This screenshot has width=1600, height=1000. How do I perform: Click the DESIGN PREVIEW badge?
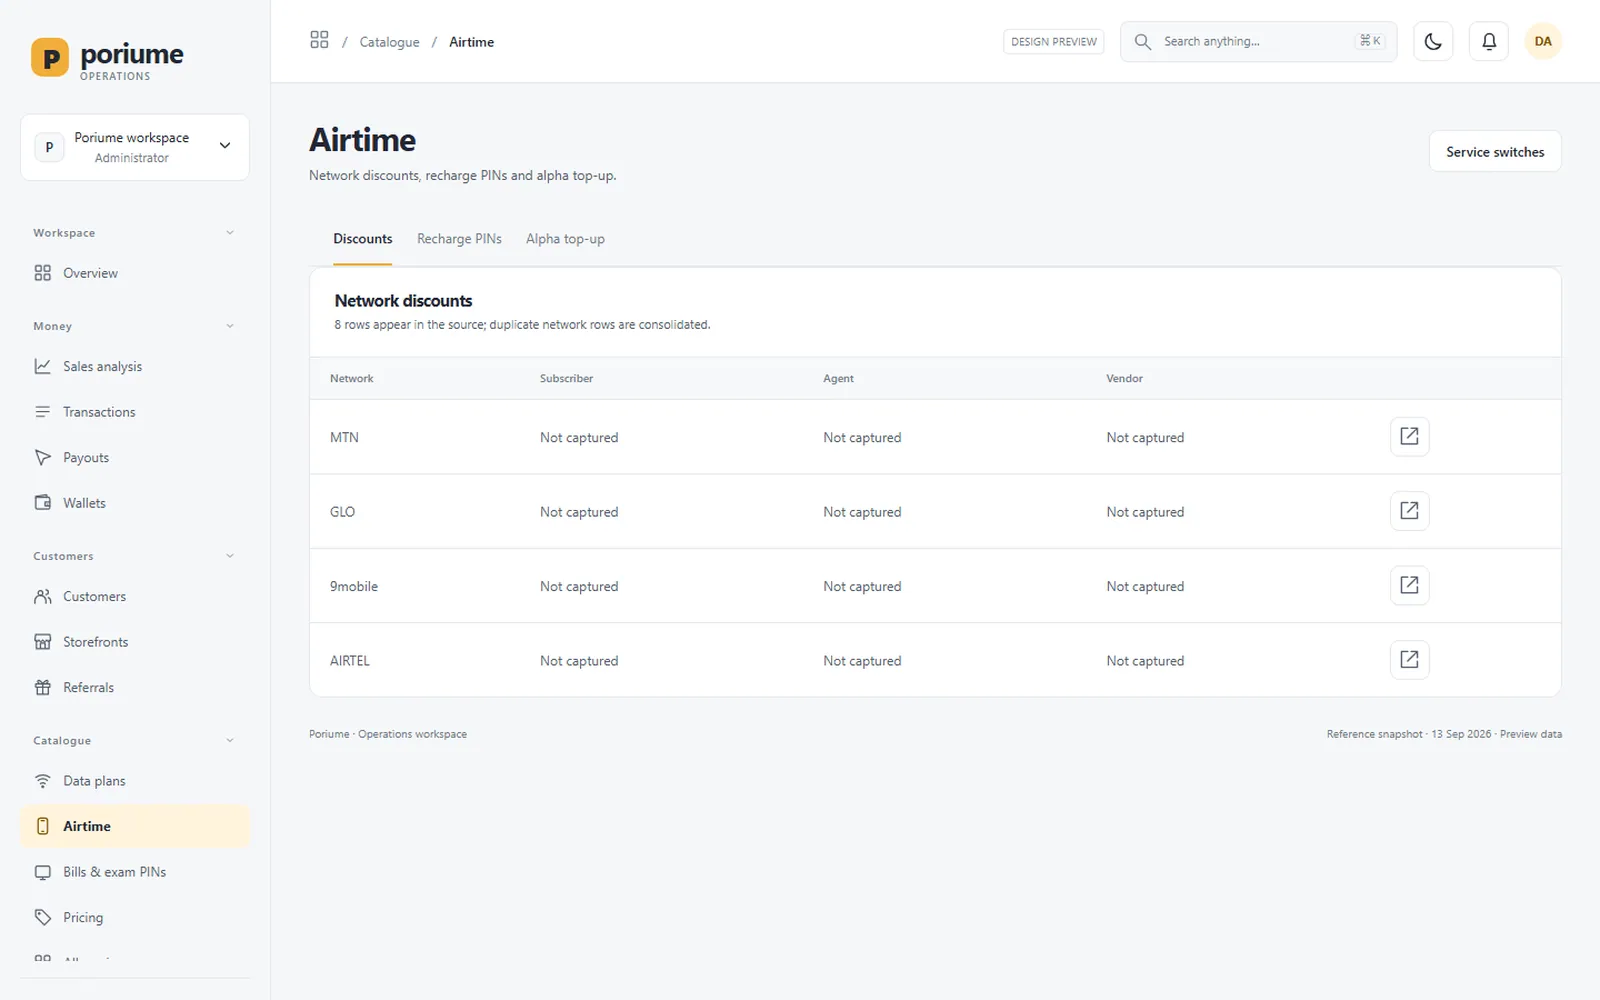[x=1054, y=41]
